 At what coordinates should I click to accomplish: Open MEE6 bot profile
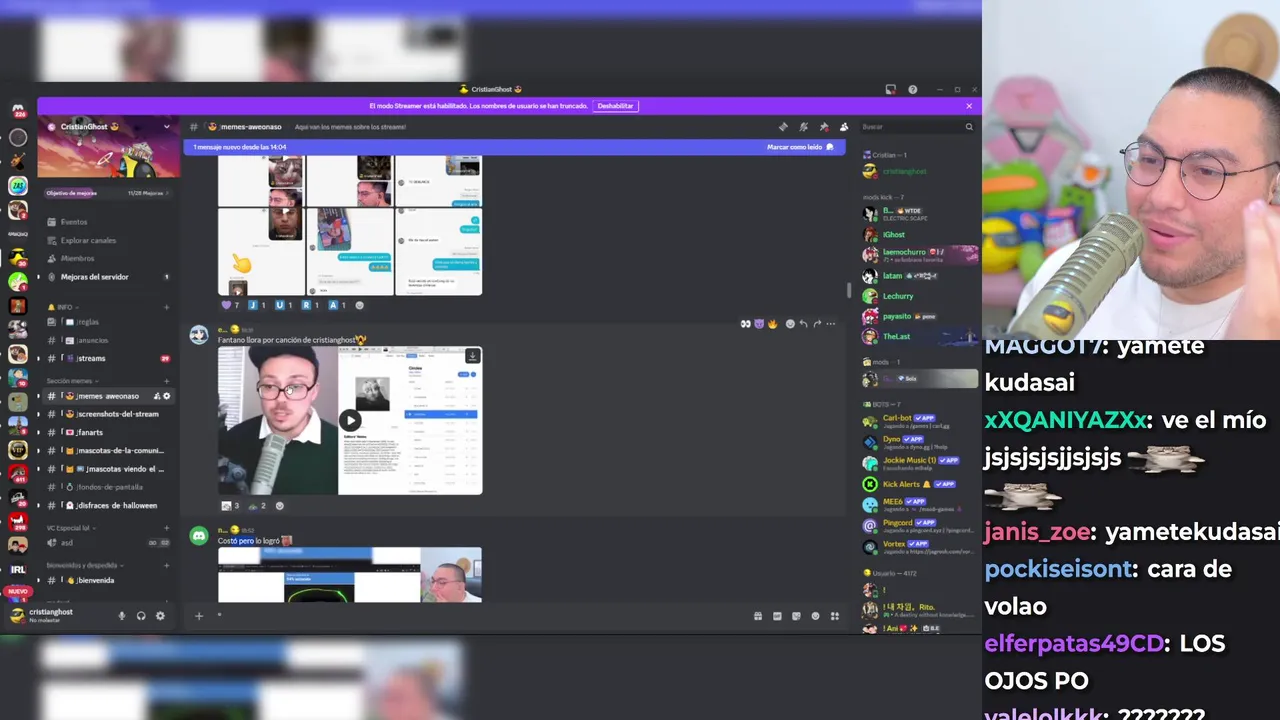pyautogui.click(x=920, y=504)
